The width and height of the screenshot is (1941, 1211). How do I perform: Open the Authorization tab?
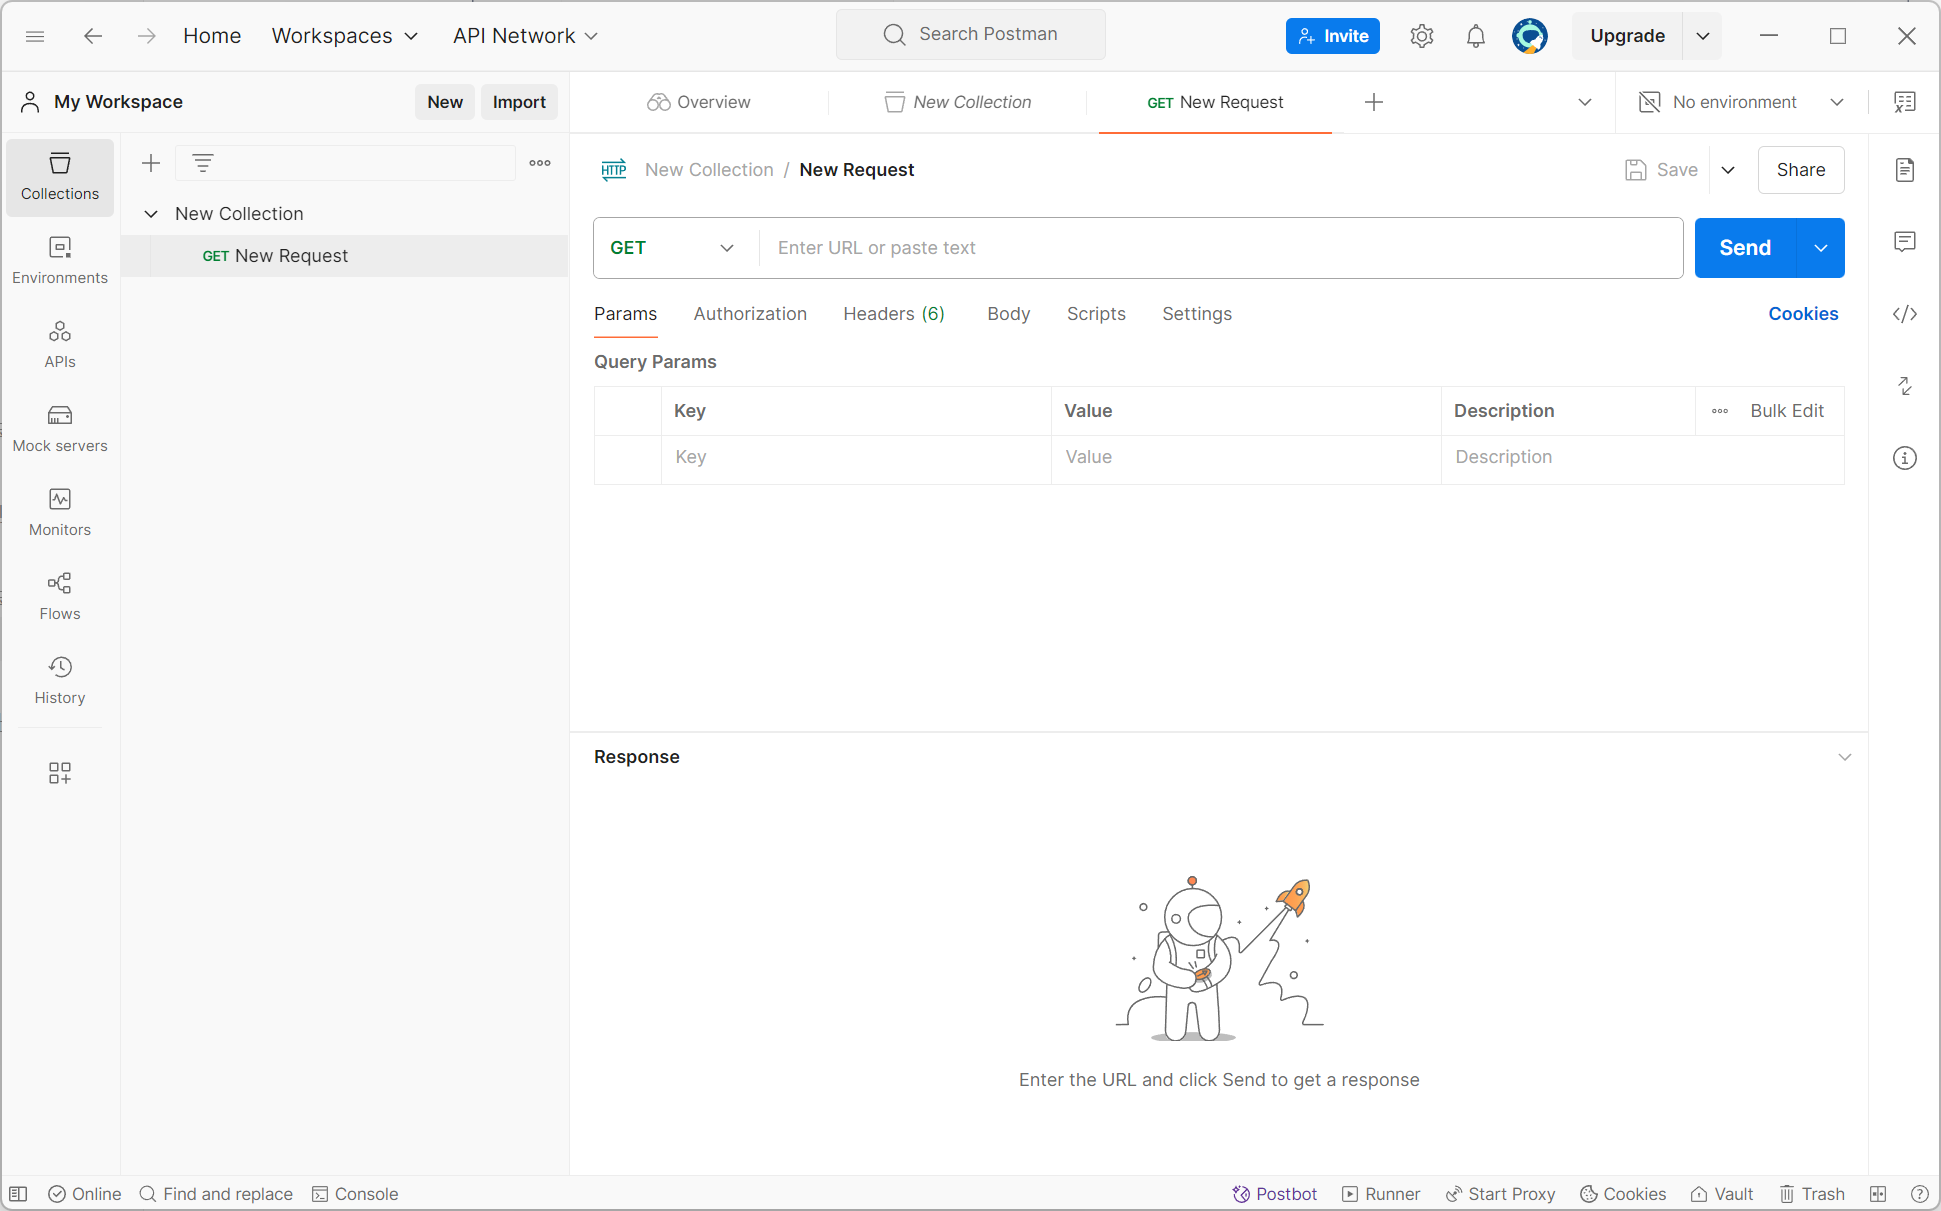click(750, 314)
